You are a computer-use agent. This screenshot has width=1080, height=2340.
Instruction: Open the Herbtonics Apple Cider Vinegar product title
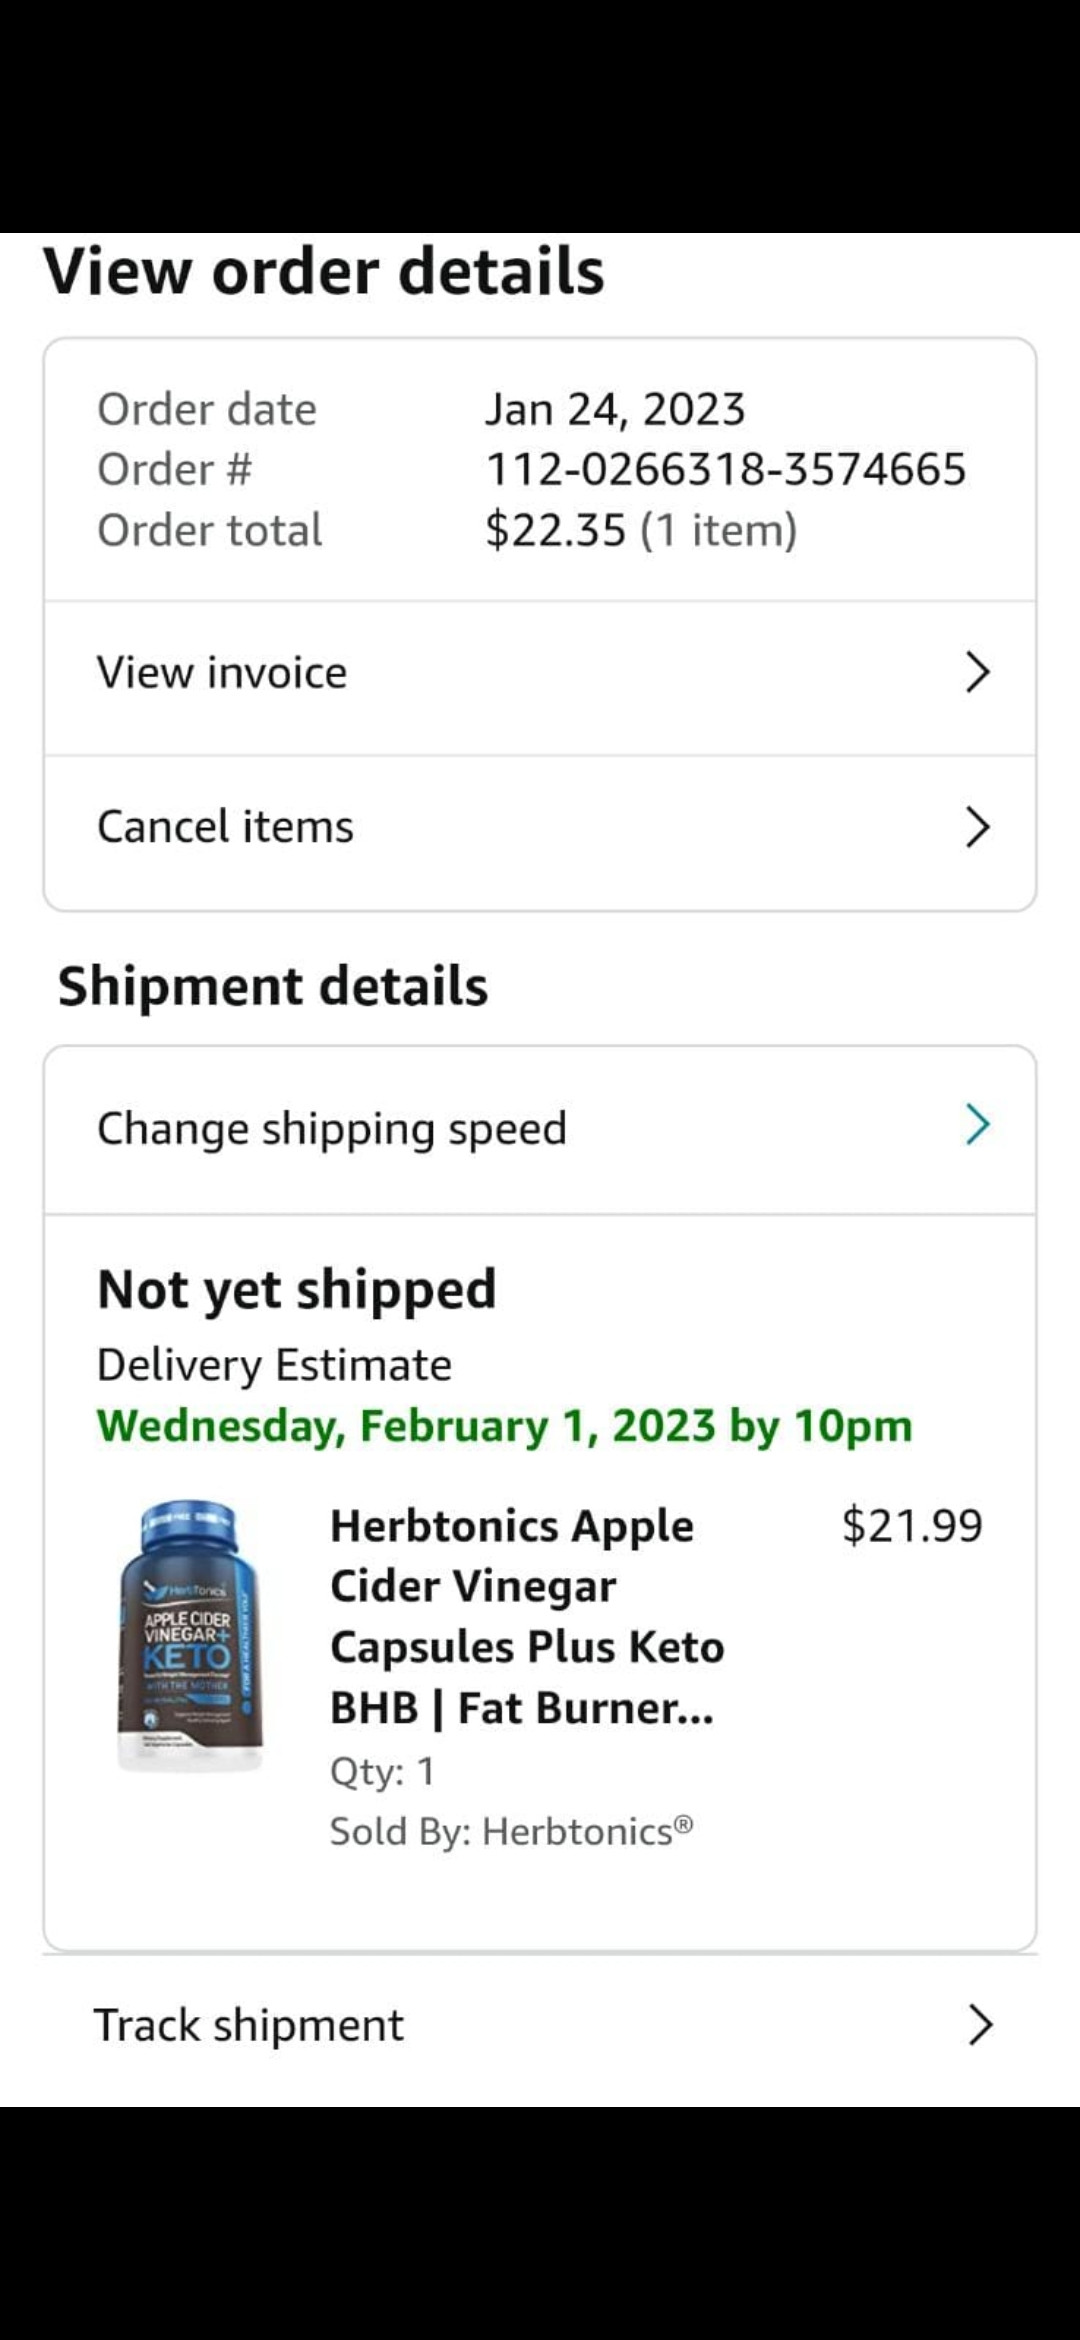coord(527,1616)
